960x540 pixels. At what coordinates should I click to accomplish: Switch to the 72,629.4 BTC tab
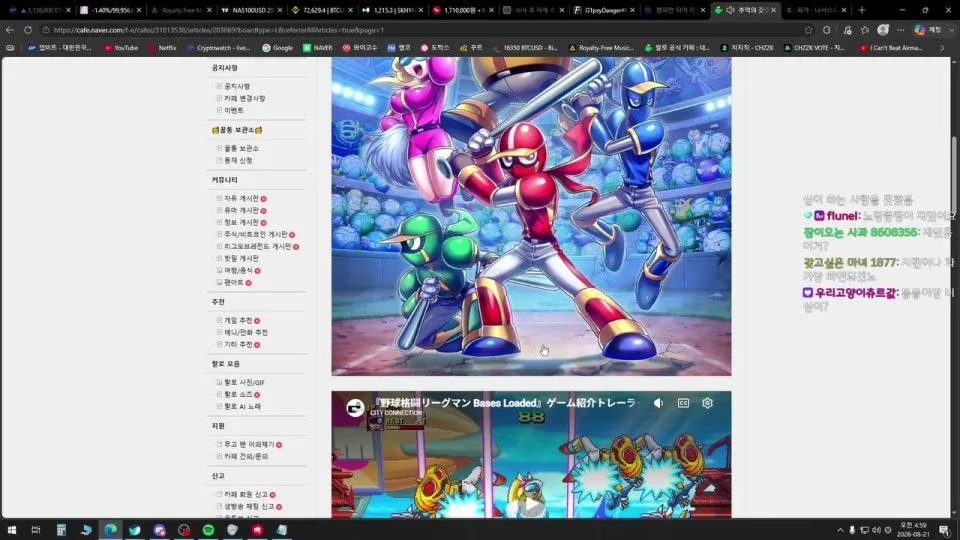click(321, 10)
